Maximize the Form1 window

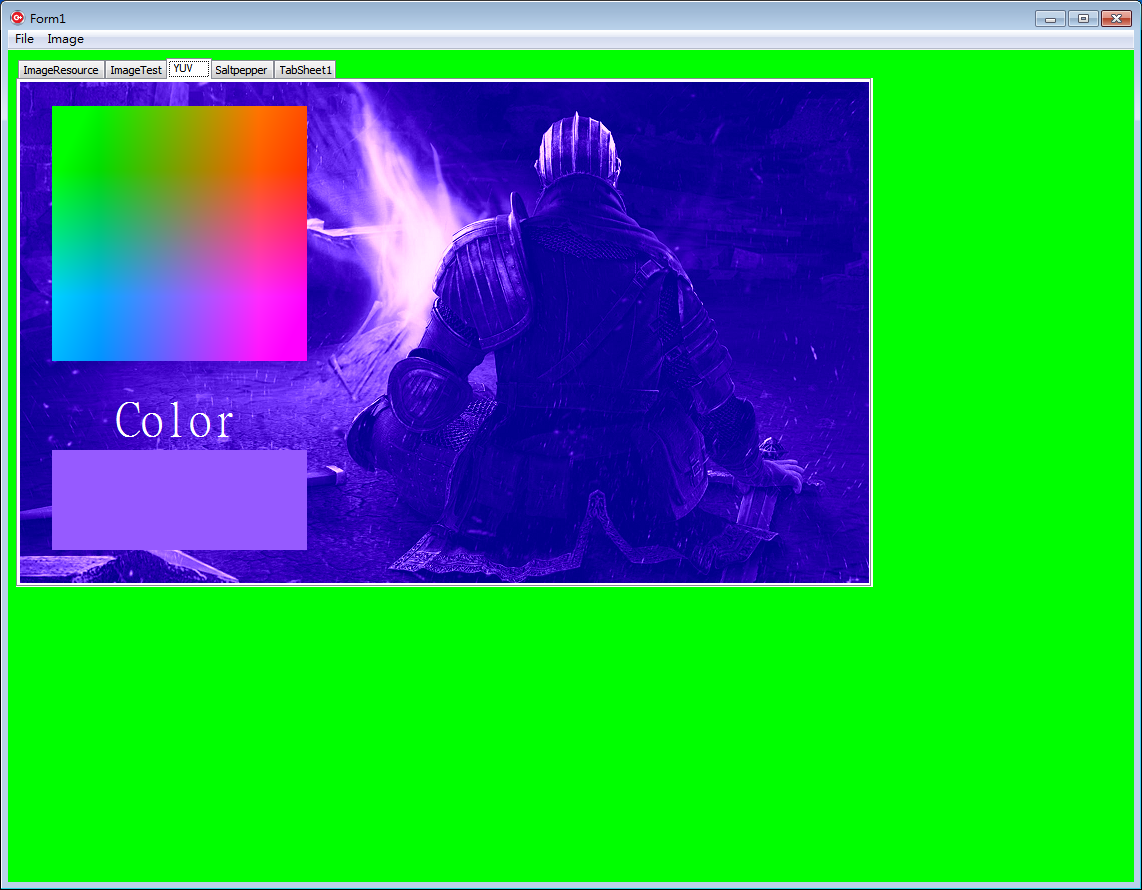pos(1083,18)
